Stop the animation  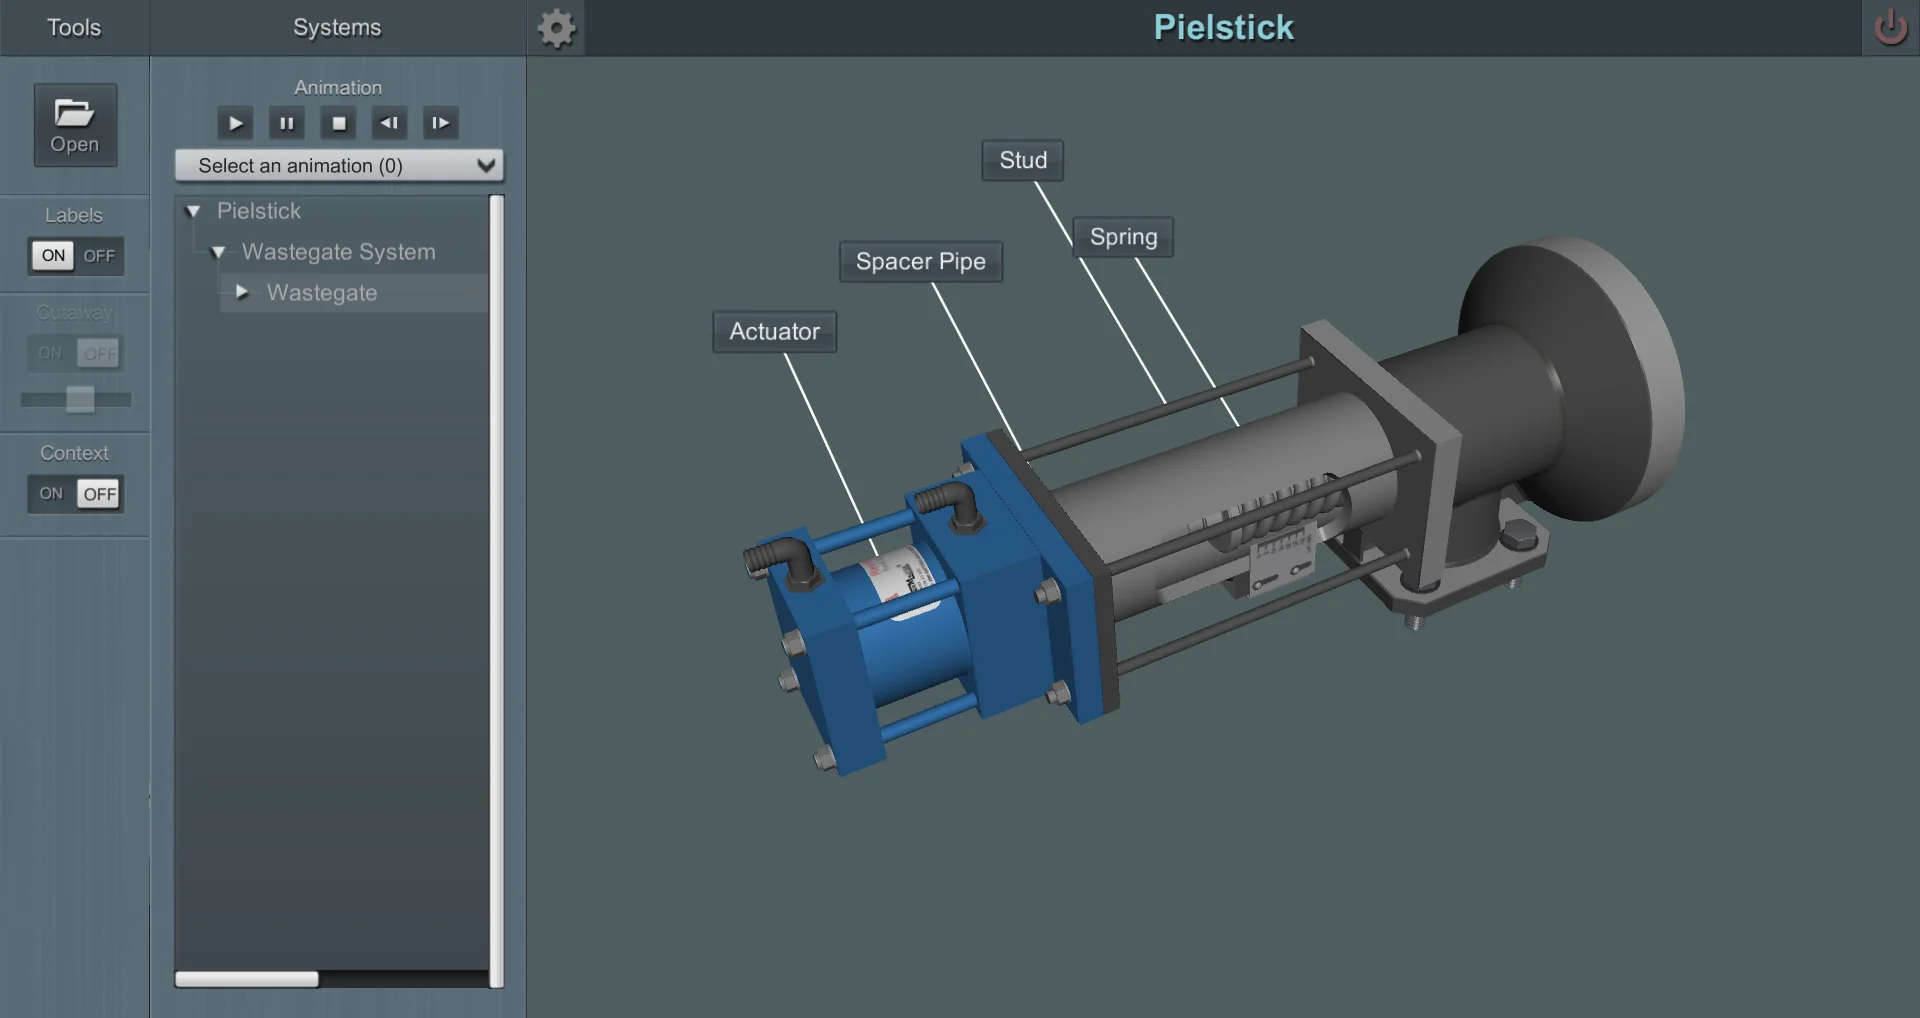tap(339, 123)
